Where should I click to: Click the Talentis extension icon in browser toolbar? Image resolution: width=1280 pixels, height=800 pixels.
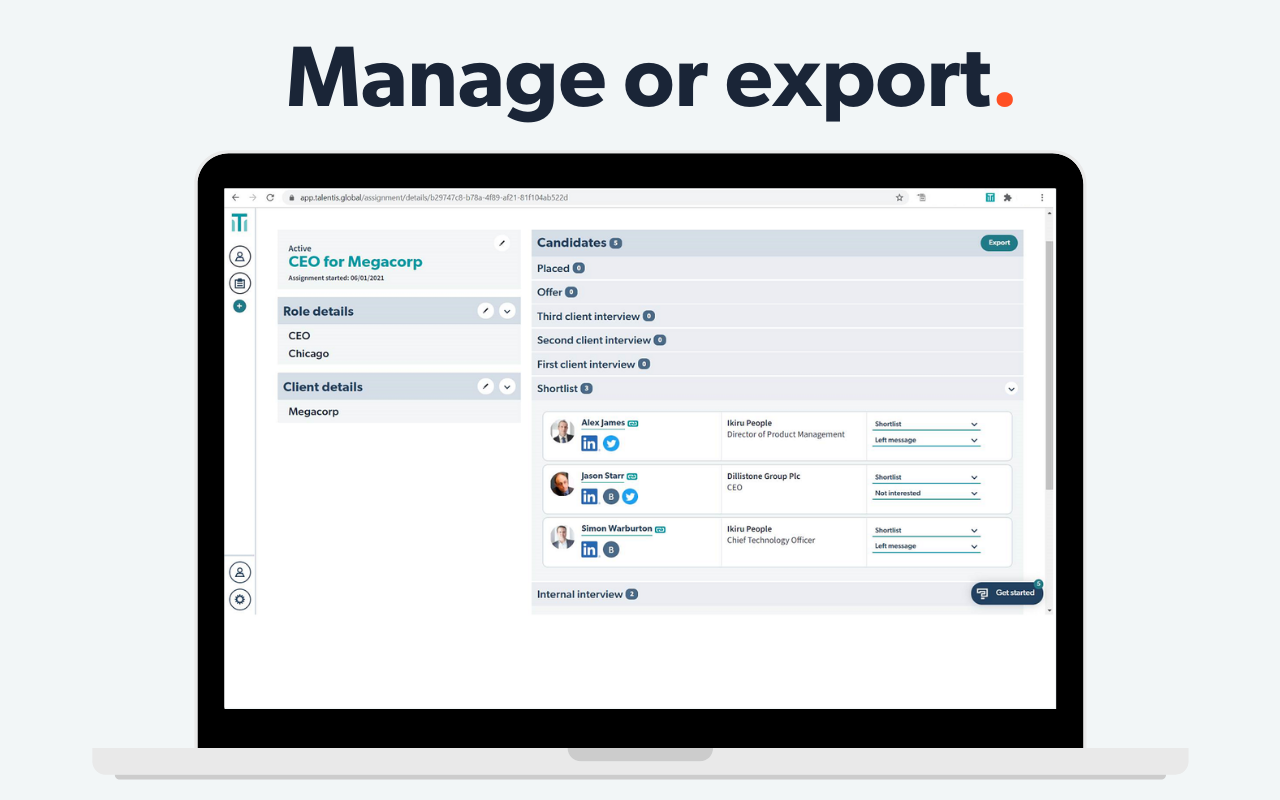tap(989, 198)
